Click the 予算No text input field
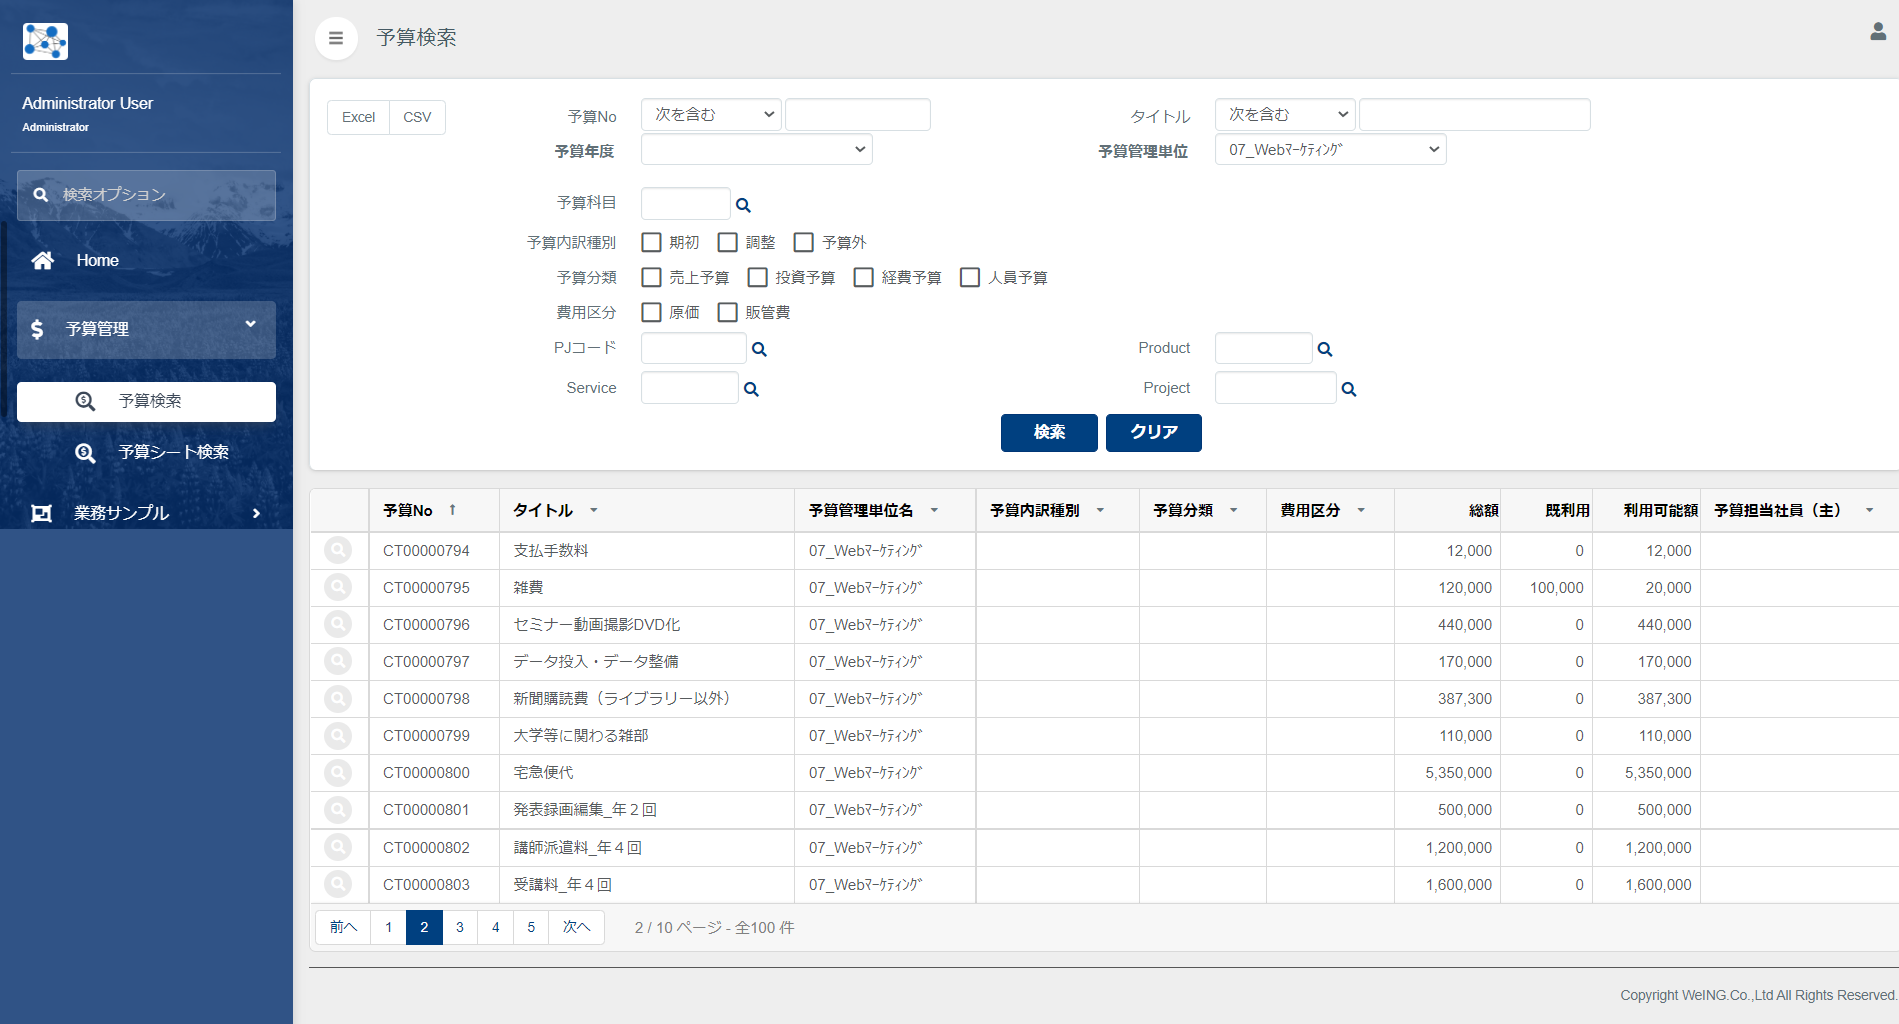The width and height of the screenshot is (1899, 1024). 857,115
